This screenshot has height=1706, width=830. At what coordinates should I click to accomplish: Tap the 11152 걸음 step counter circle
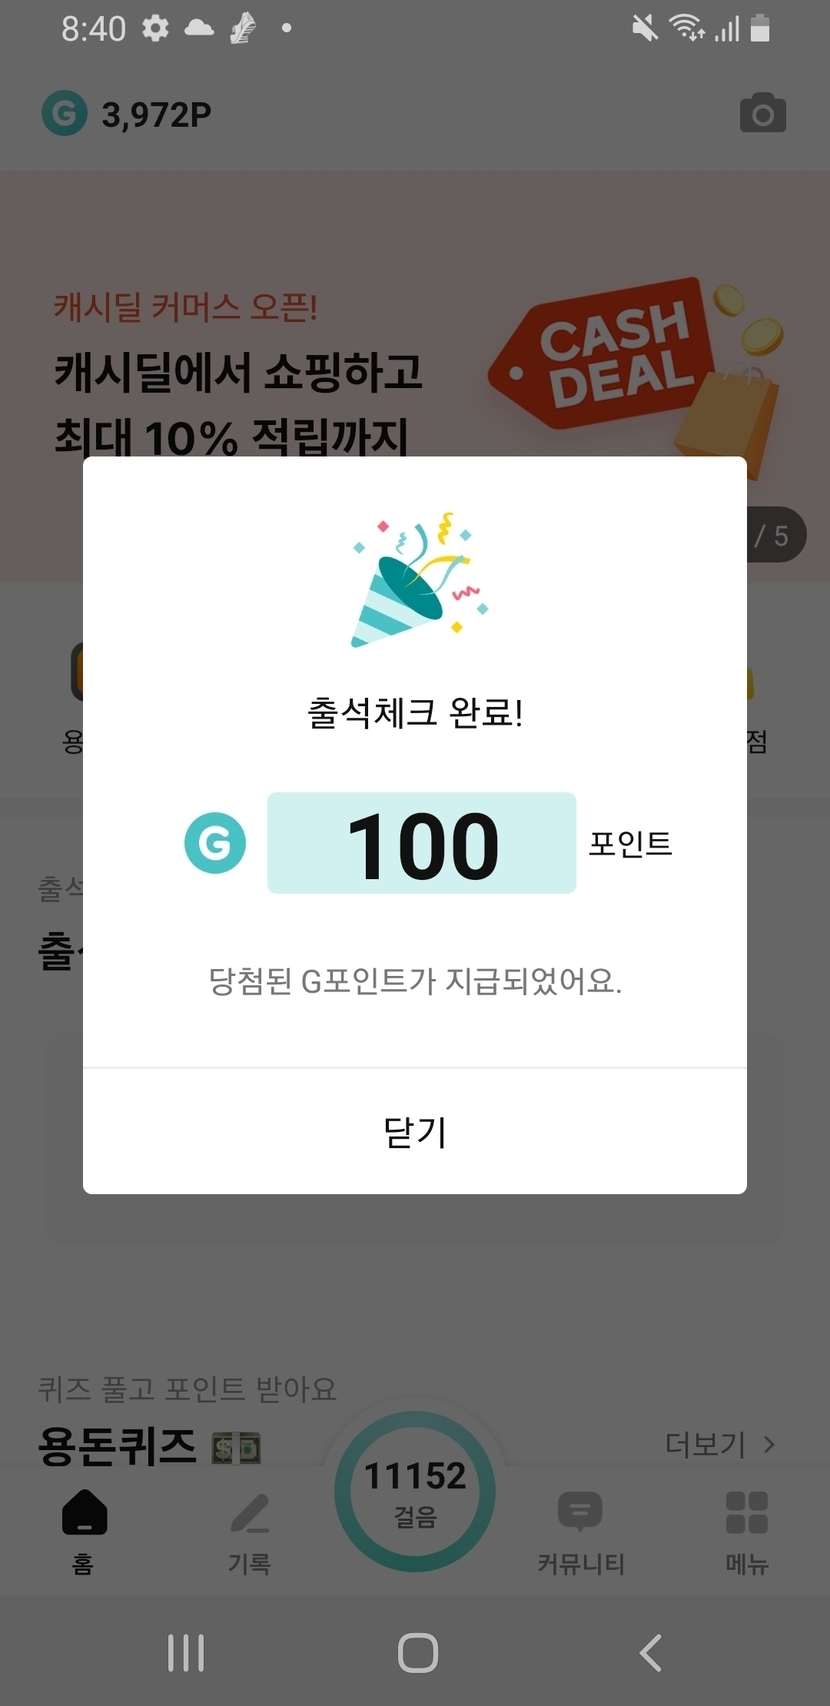click(x=415, y=1491)
